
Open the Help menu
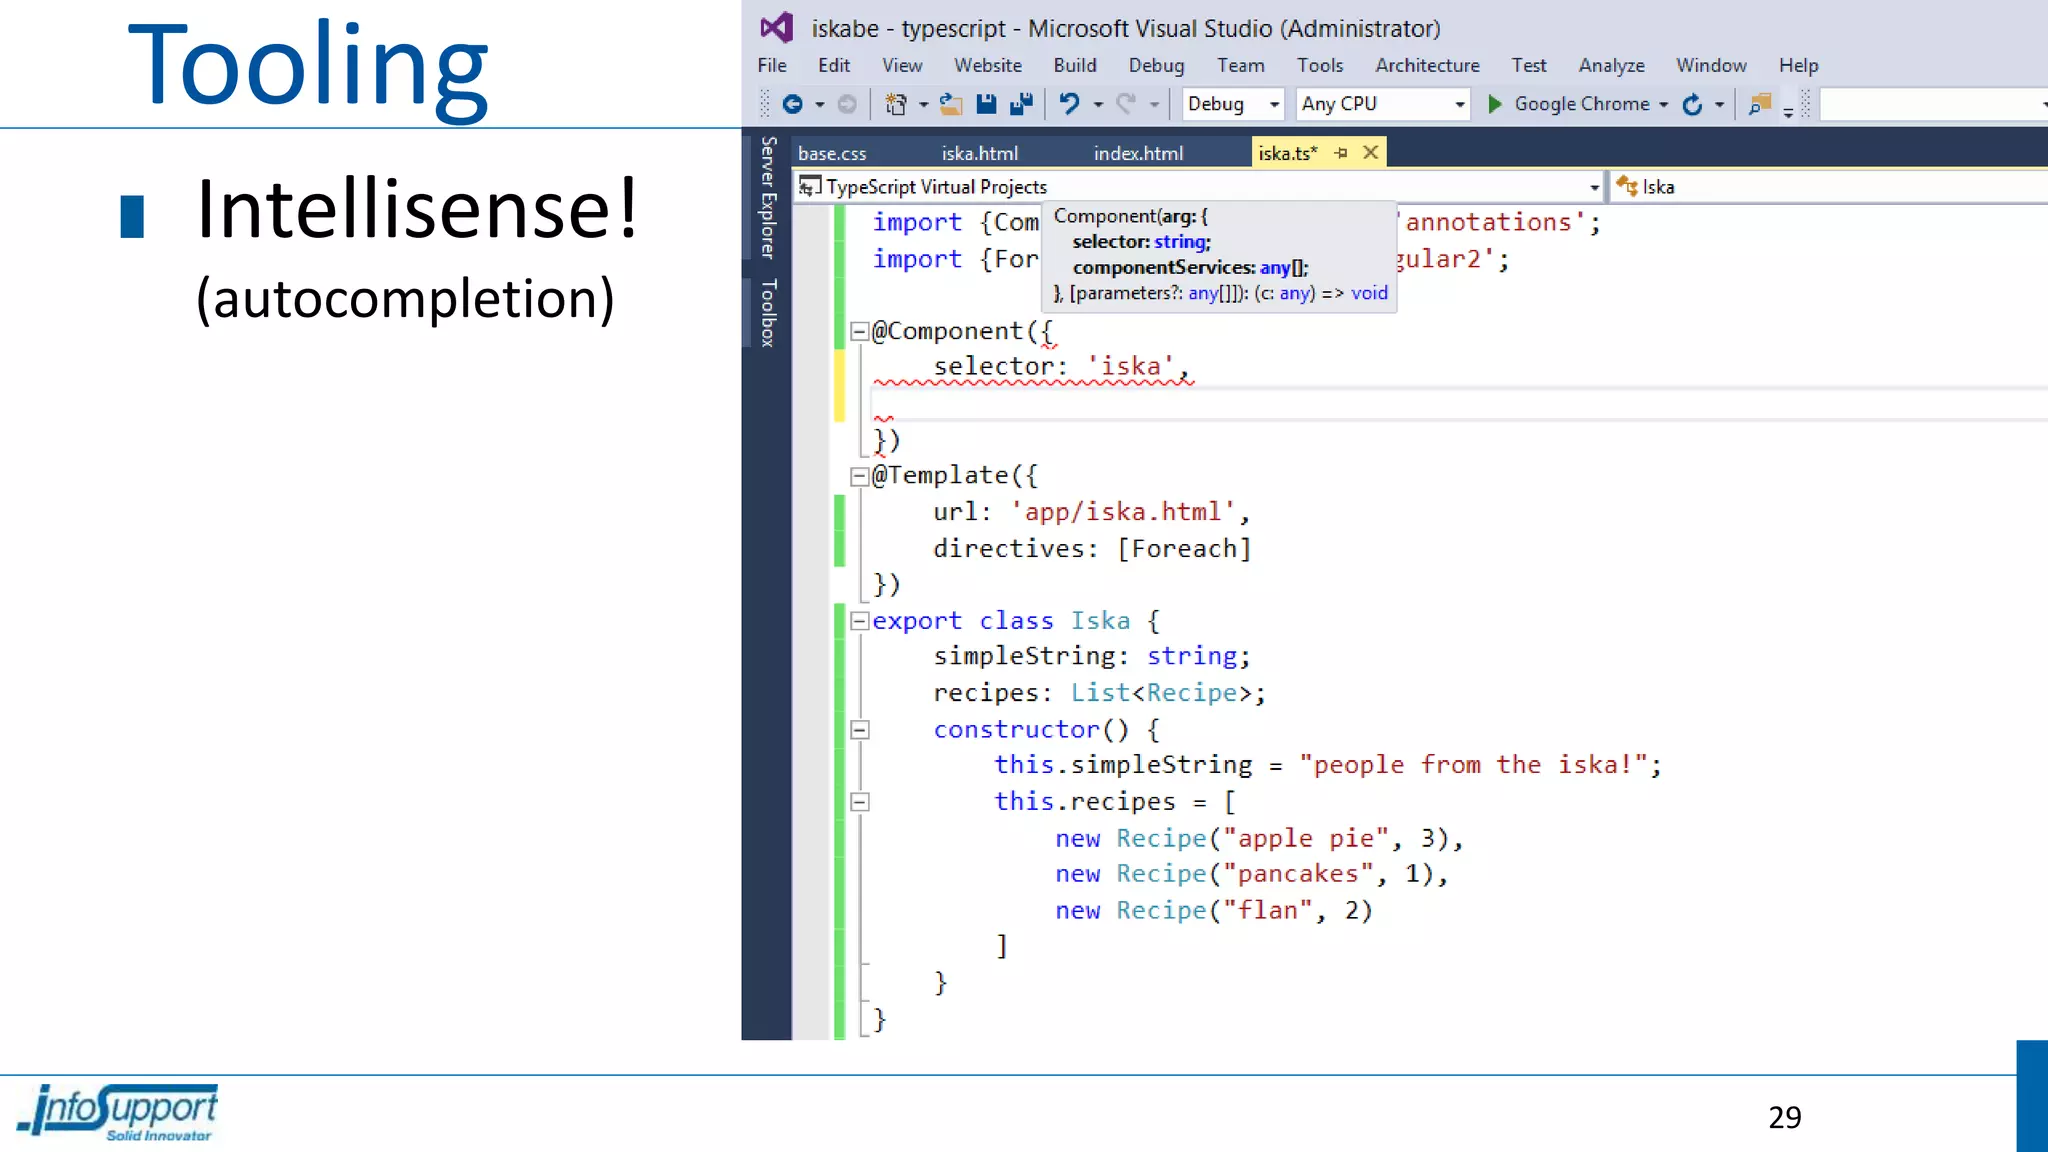click(1798, 65)
